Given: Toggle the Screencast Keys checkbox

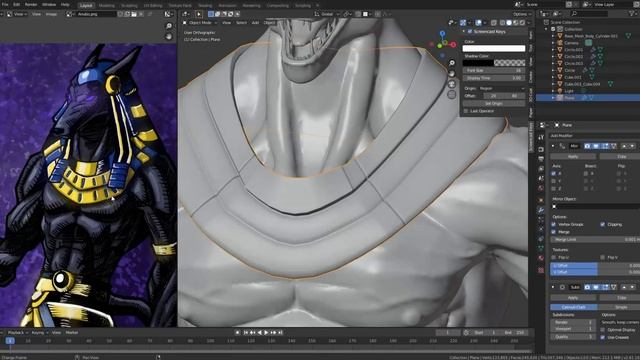Looking at the screenshot, I should tap(470, 31).
